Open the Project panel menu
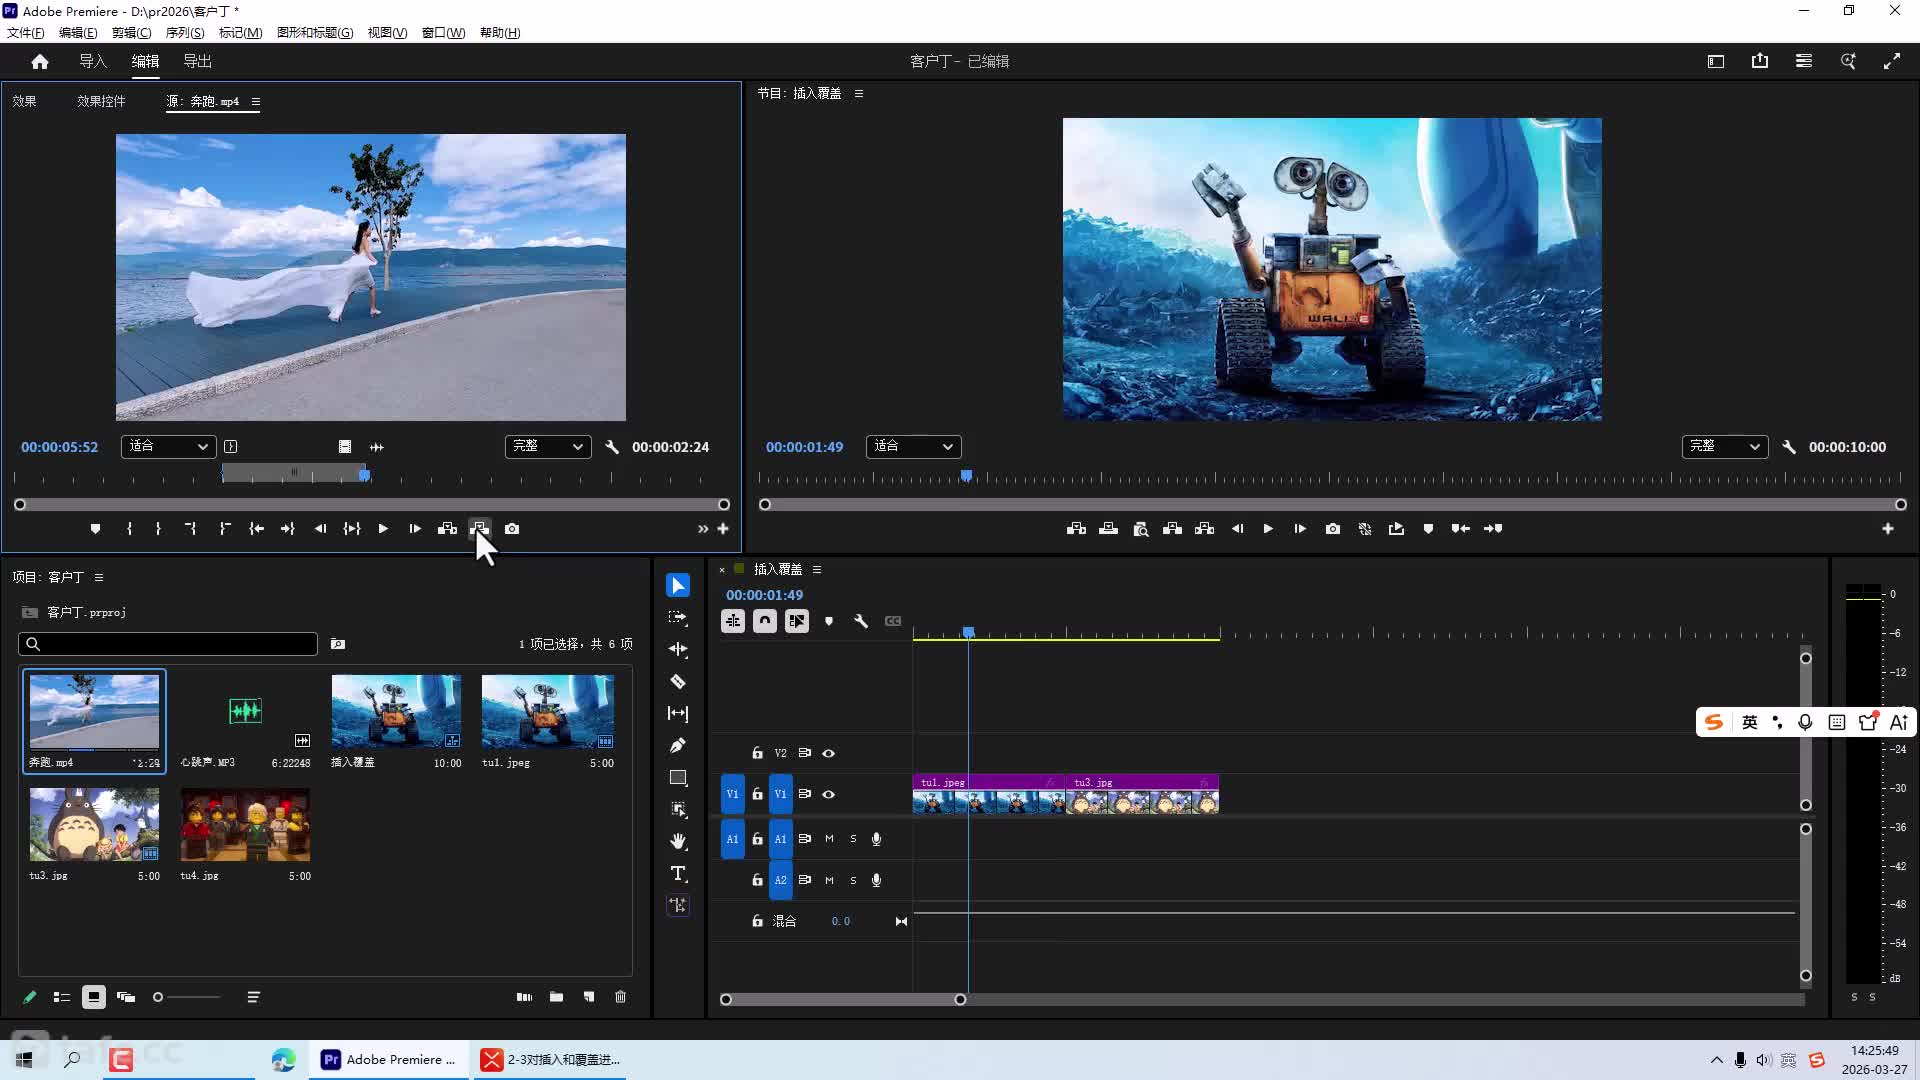1920x1080 pixels. tap(99, 577)
